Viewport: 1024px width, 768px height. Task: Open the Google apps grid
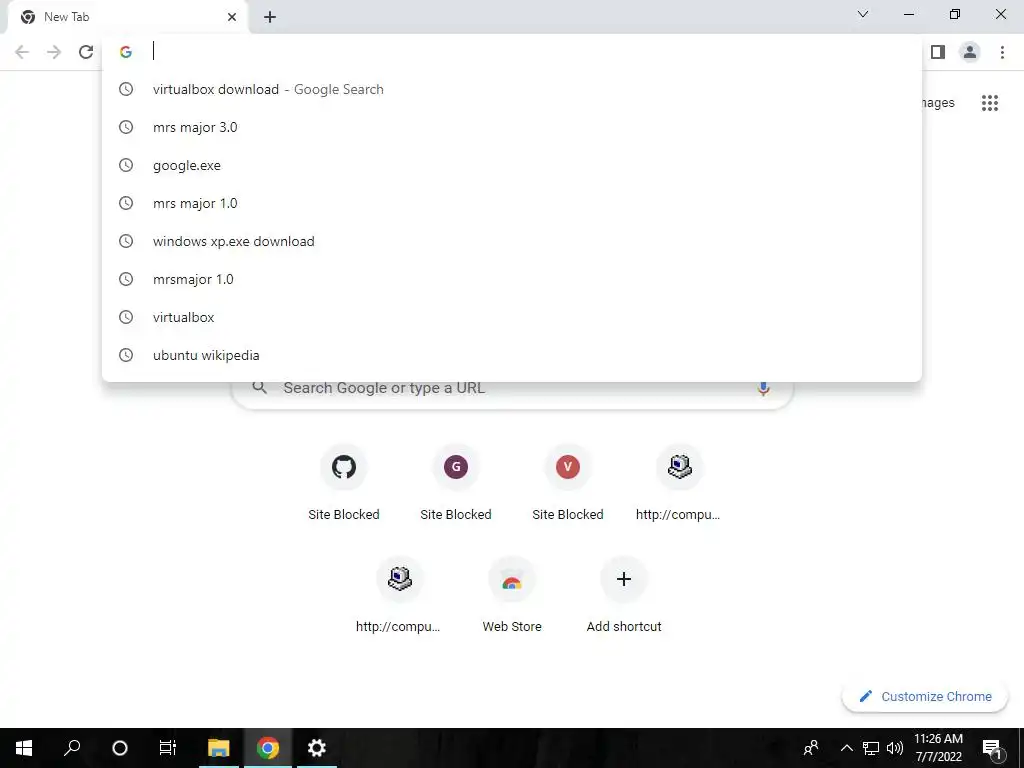tap(989, 103)
